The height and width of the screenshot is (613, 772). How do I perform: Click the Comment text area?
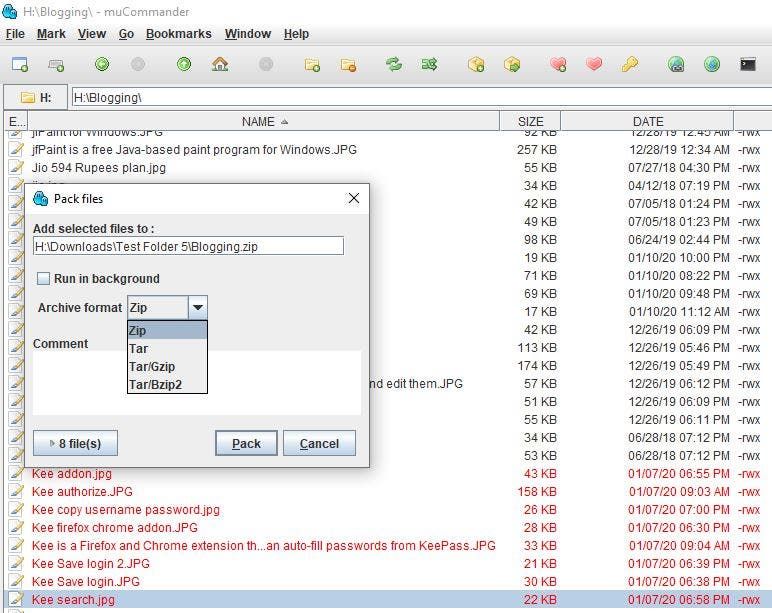coord(197,383)
